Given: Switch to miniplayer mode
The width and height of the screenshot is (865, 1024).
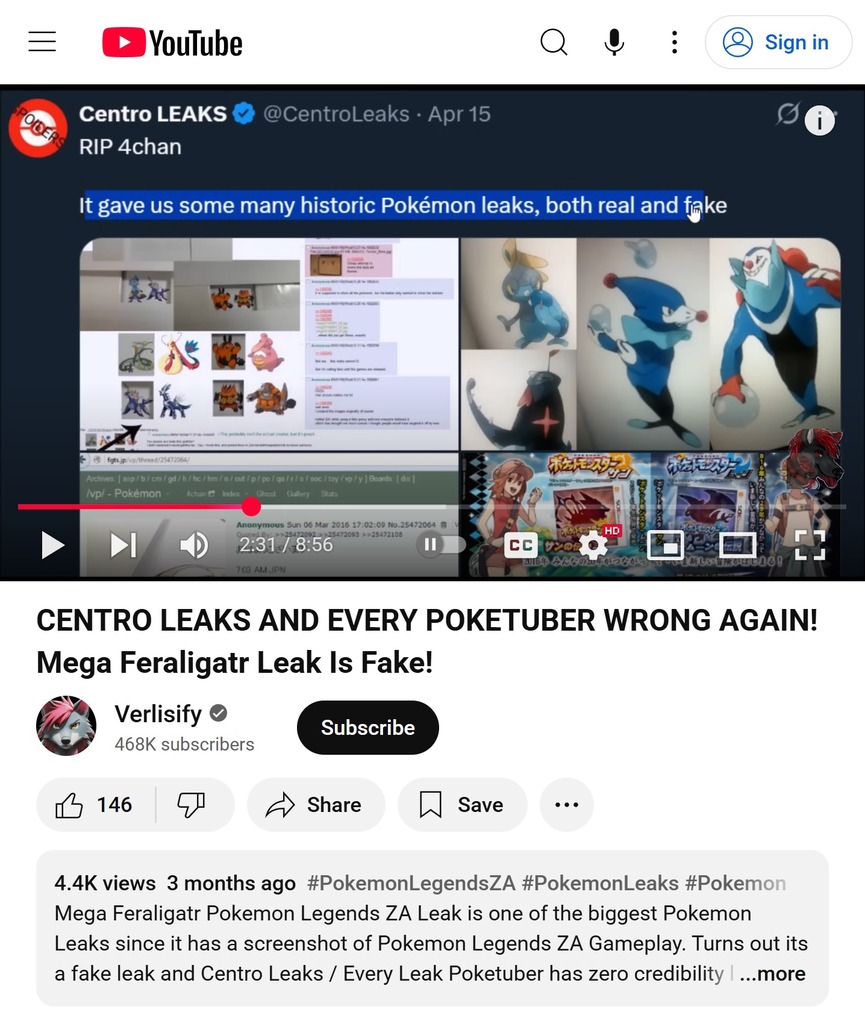Looking at the screenshot, I should [x=665, y=545].
